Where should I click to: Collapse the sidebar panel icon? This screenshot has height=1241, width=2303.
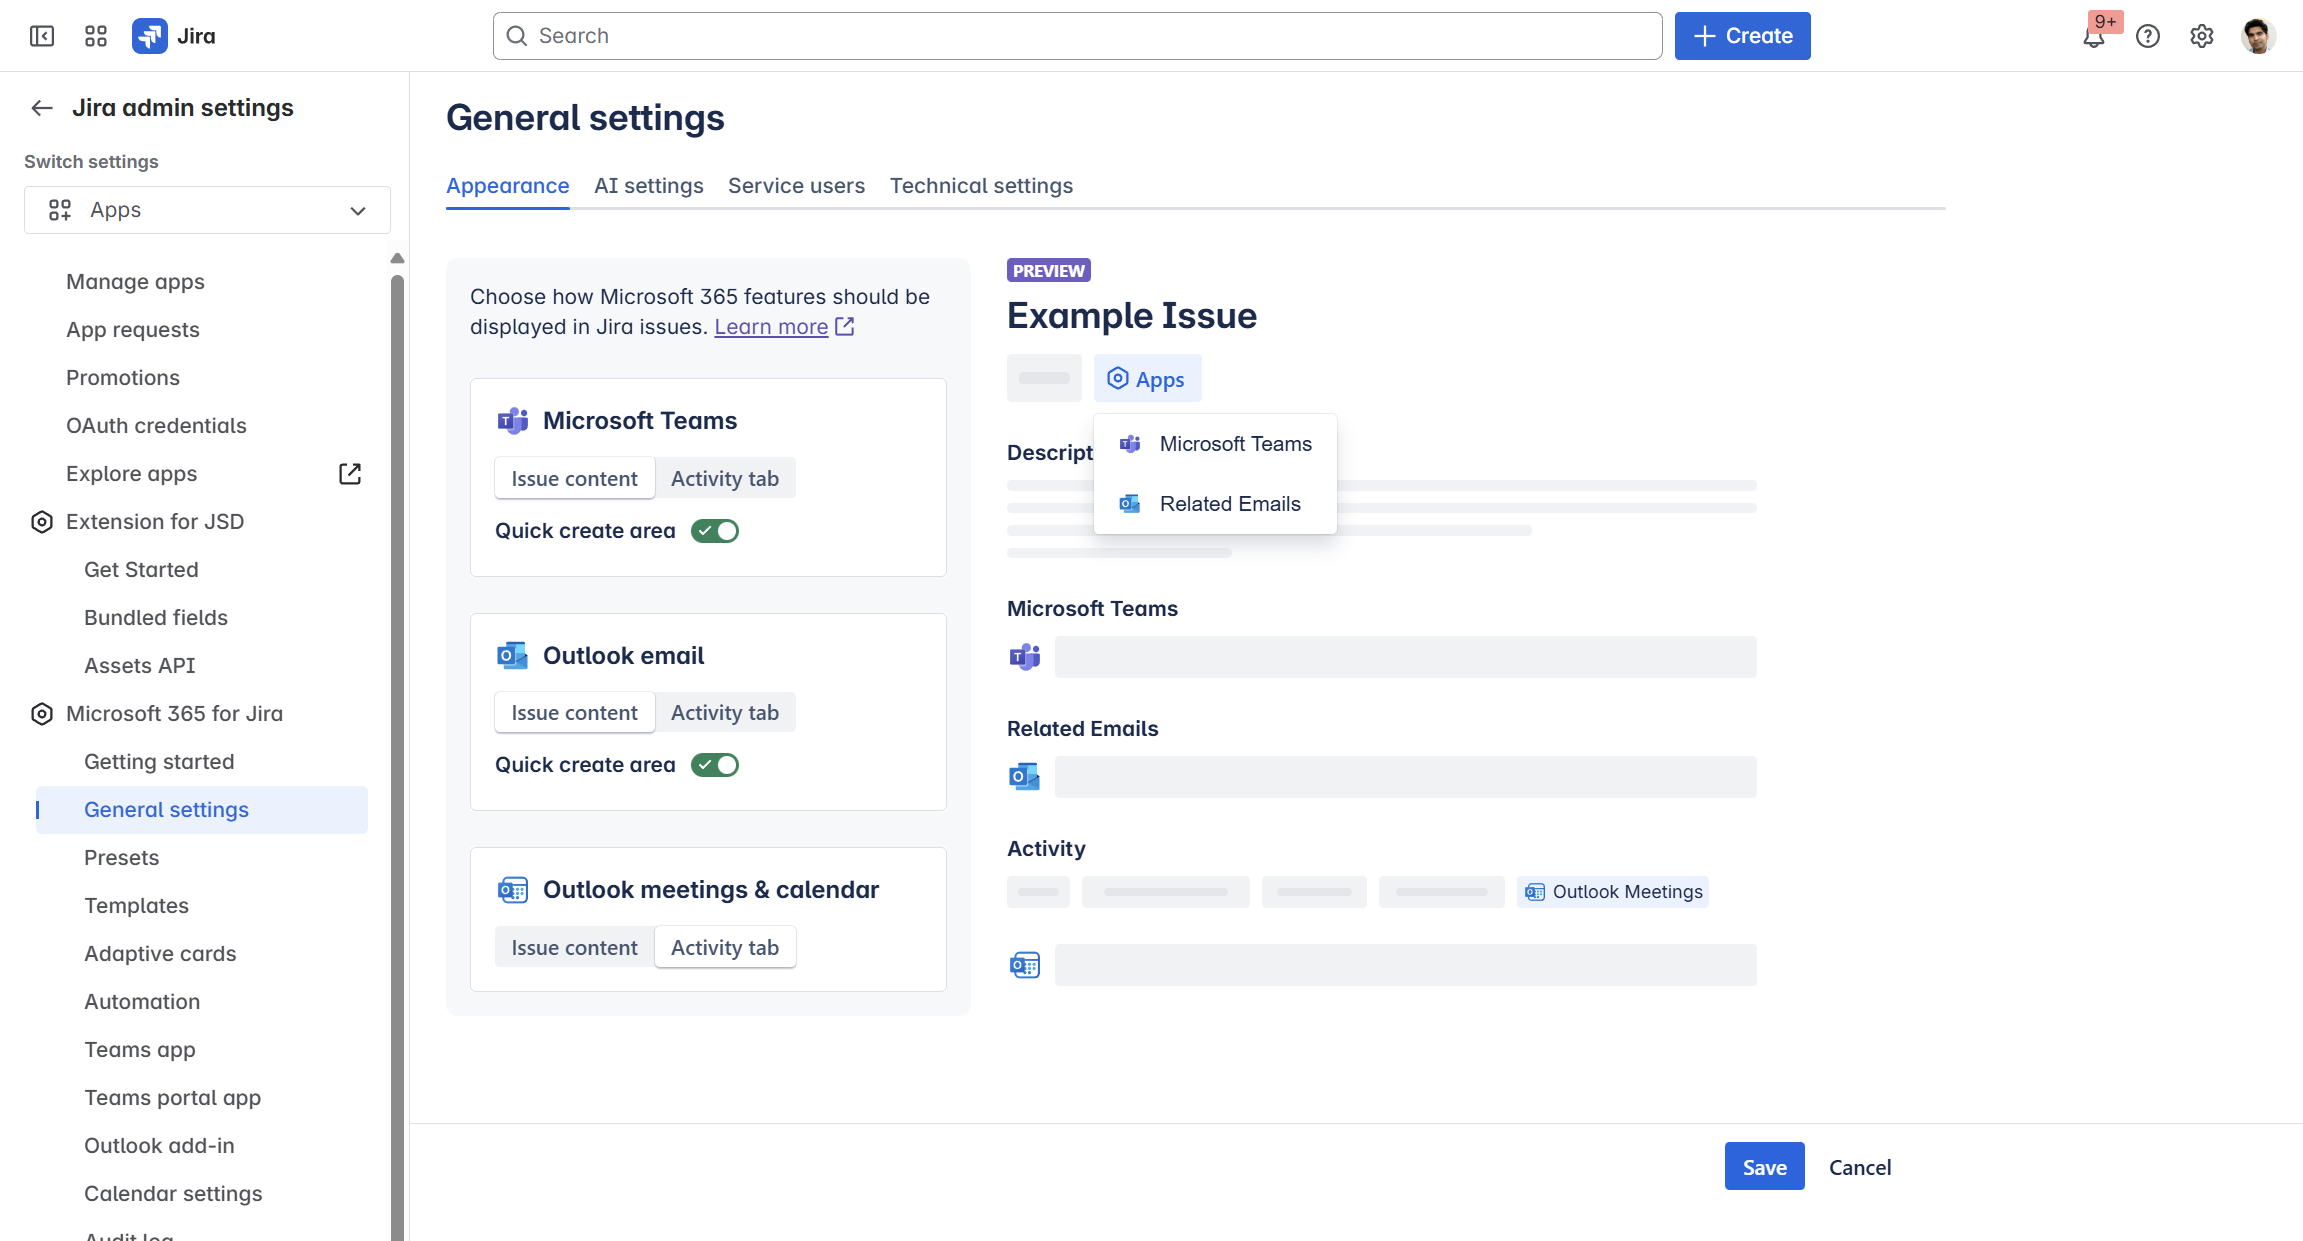point(42,36)
